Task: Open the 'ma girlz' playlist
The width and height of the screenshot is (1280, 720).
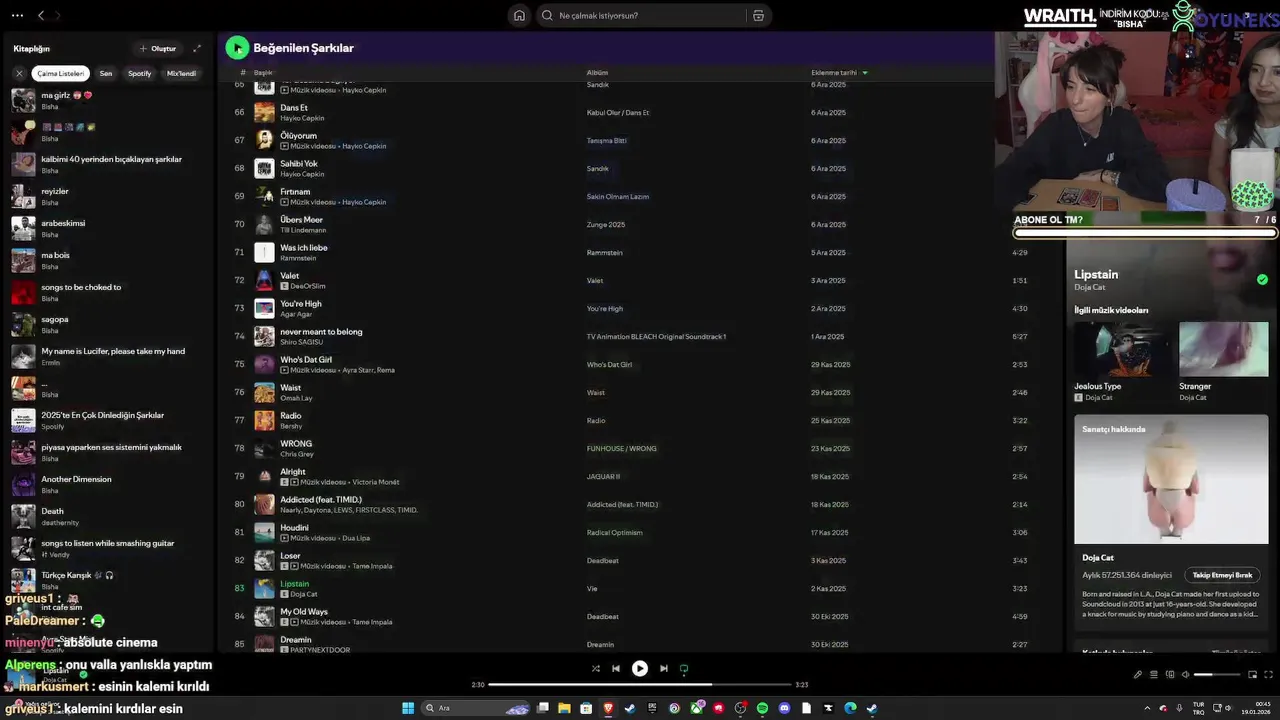Action: point(108,100)
